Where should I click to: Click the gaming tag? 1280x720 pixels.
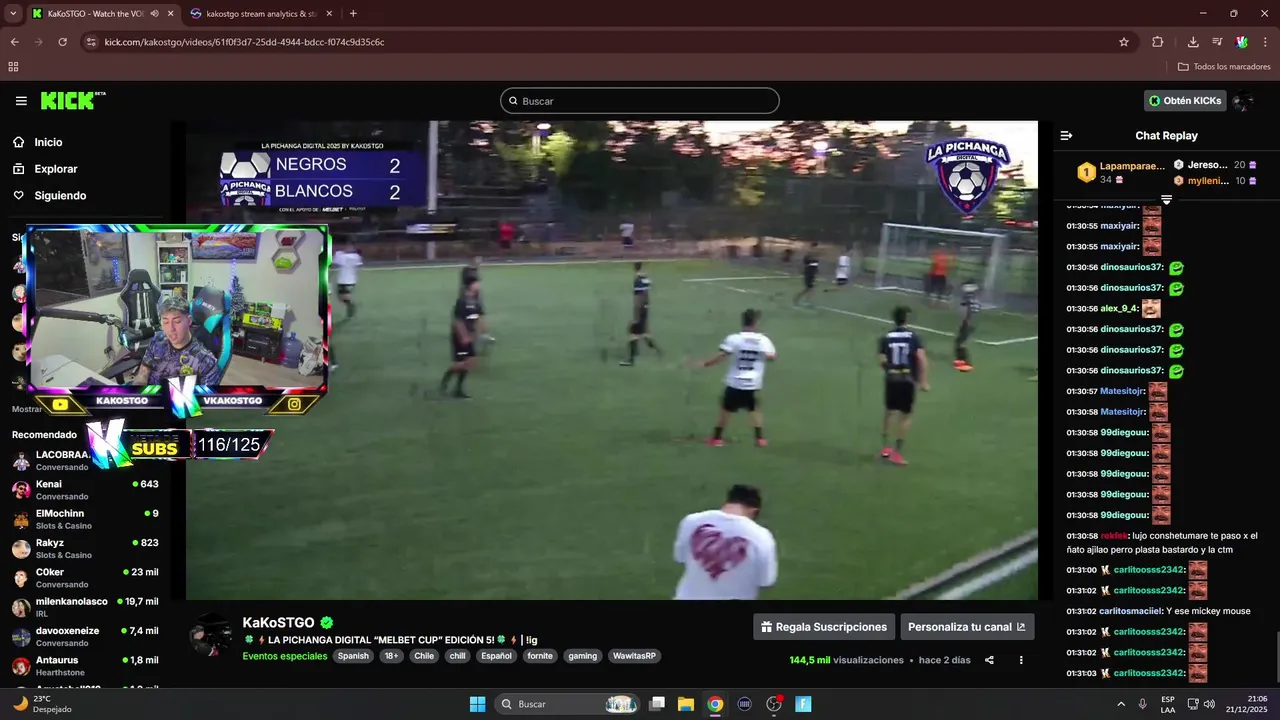pyautogui.click(x=583, y=656)
